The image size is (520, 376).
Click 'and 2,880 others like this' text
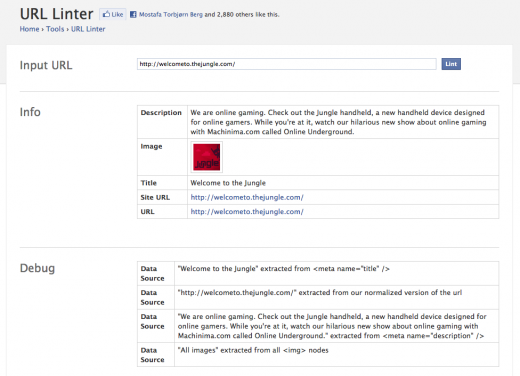(x=242, y=14)
